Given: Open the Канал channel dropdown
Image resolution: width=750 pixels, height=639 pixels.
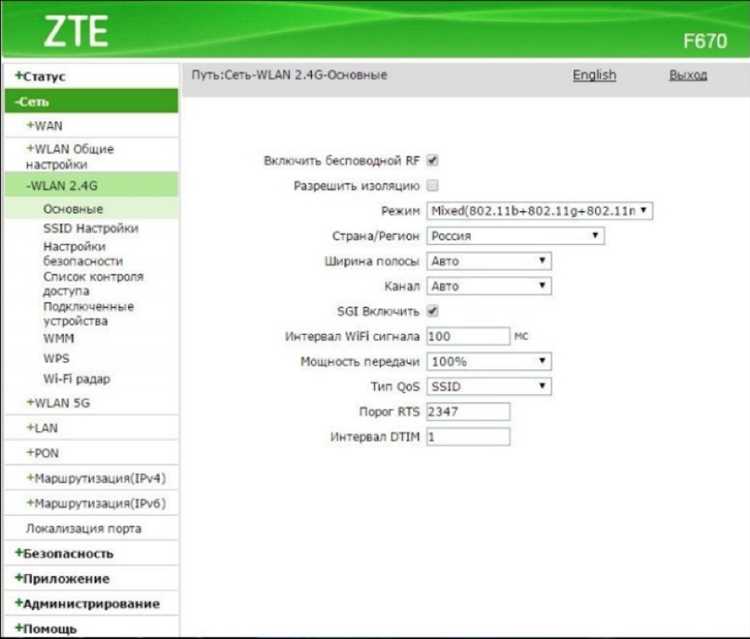Looking at the screenshot, I should tap(489, 286).
